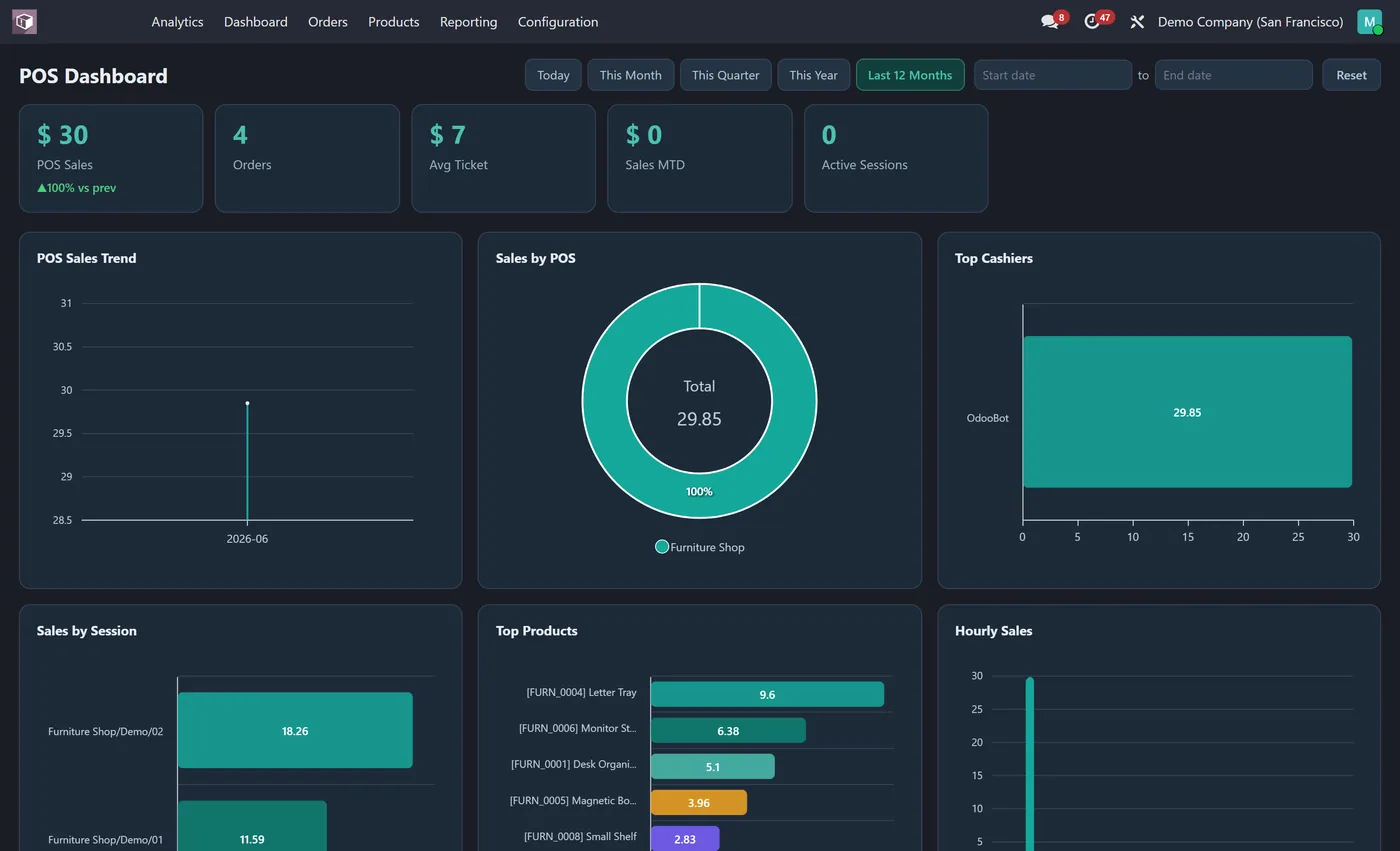Screen dimensions: 1400x851
Task: Toggle Furniture Shop legend marker
Action: click(x=661, y=546)
